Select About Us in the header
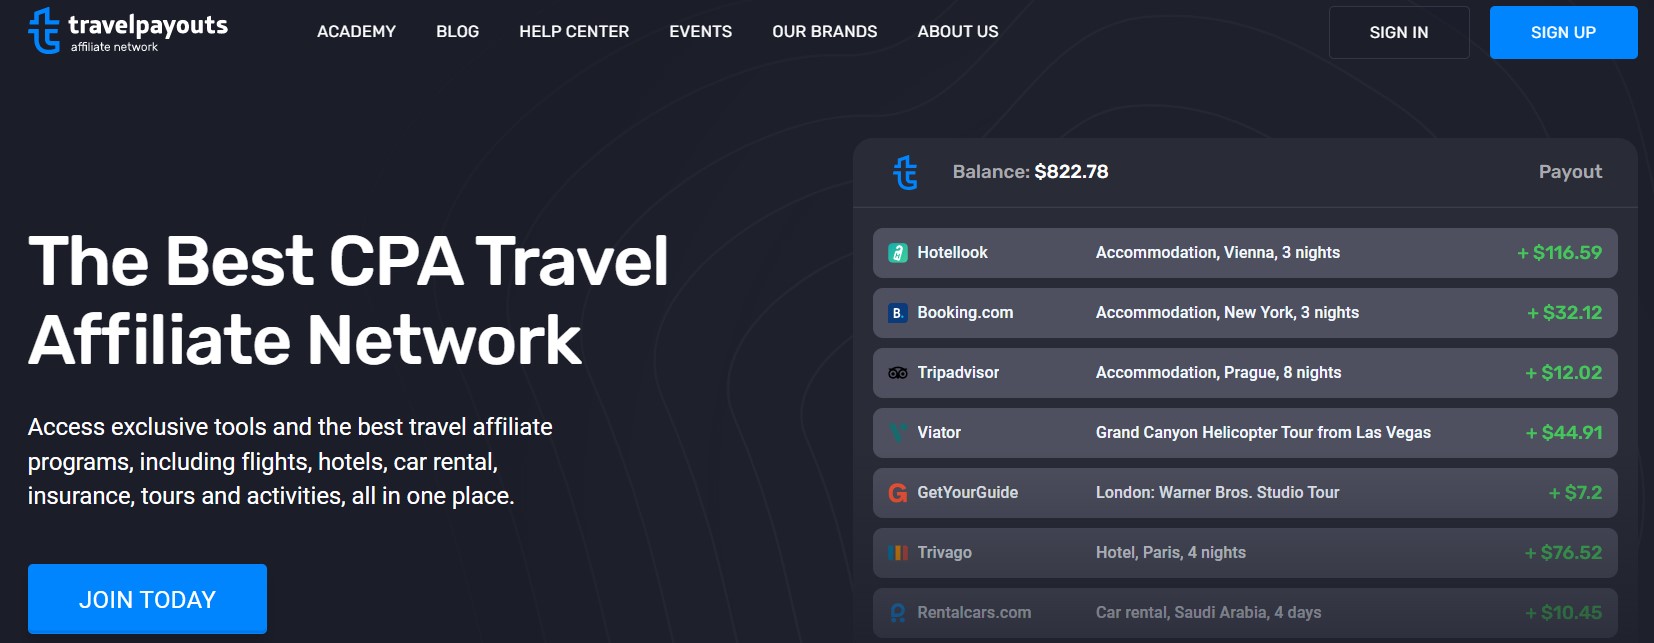1654x643 pixels. 957,32
